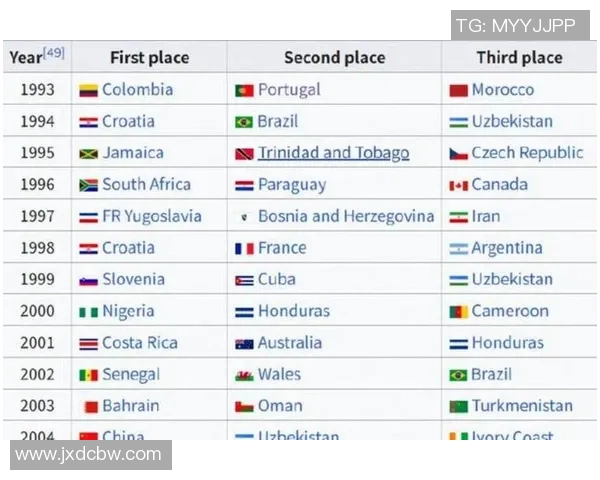600x480 pixels.
Task: Click the Argentina flag icon
Action: [x=458, y=248]
